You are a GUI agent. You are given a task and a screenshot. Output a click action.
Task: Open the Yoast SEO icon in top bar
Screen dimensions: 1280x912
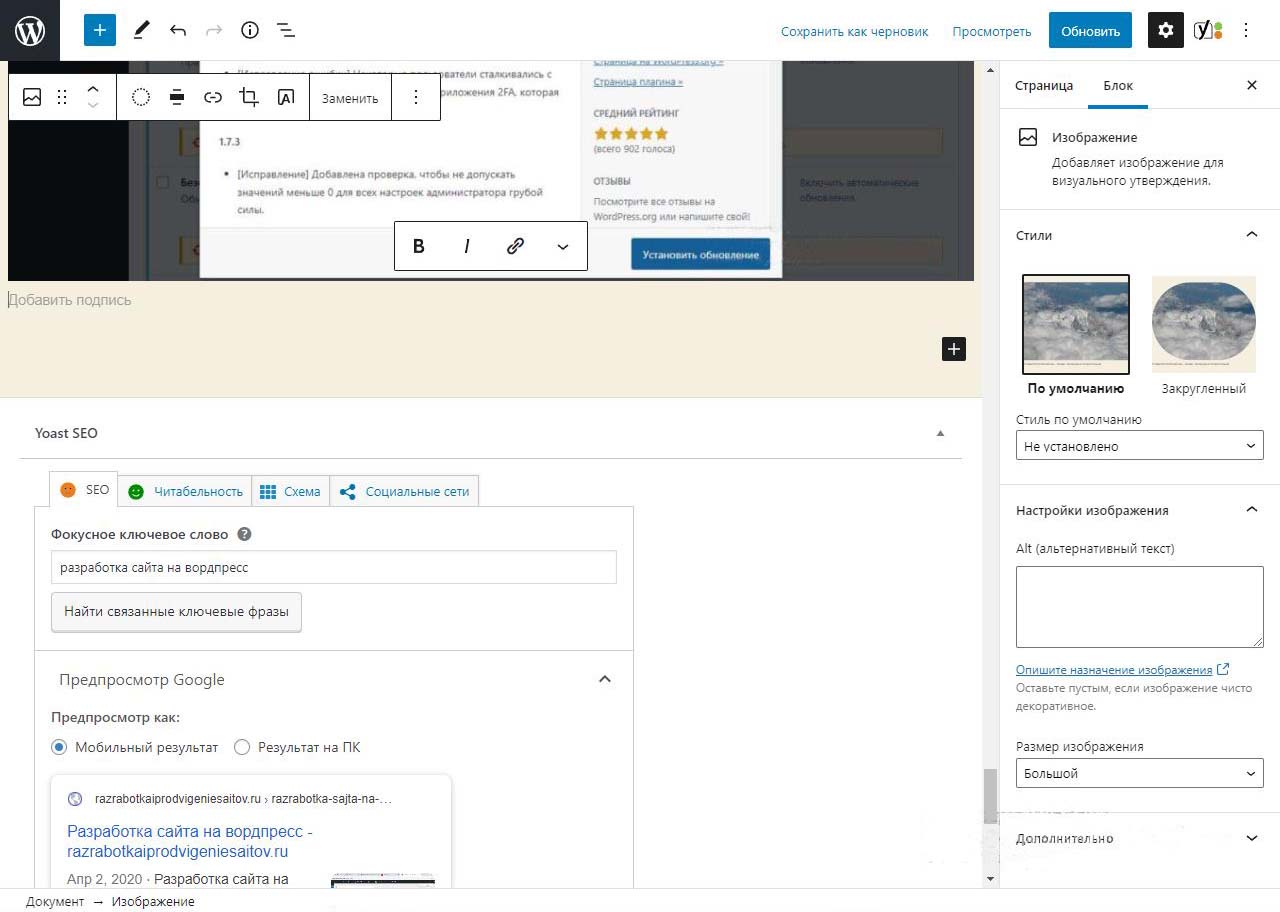(1207, 30)
